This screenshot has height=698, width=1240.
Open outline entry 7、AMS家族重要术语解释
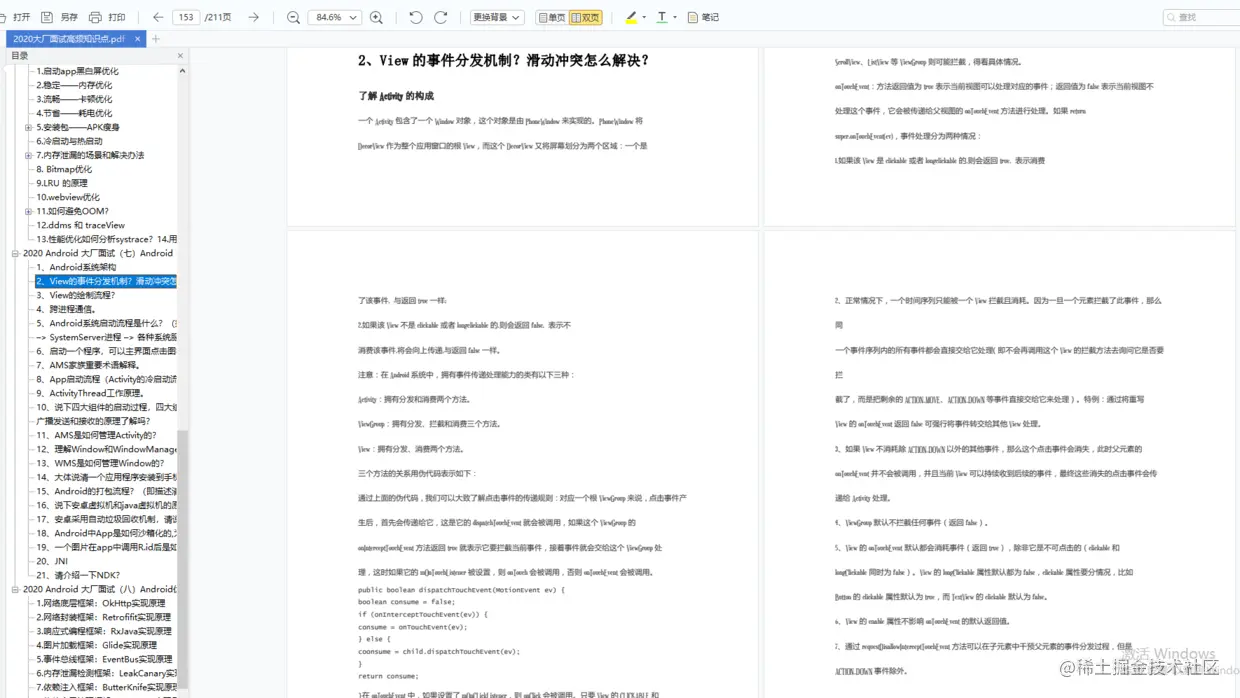point(87,365)
